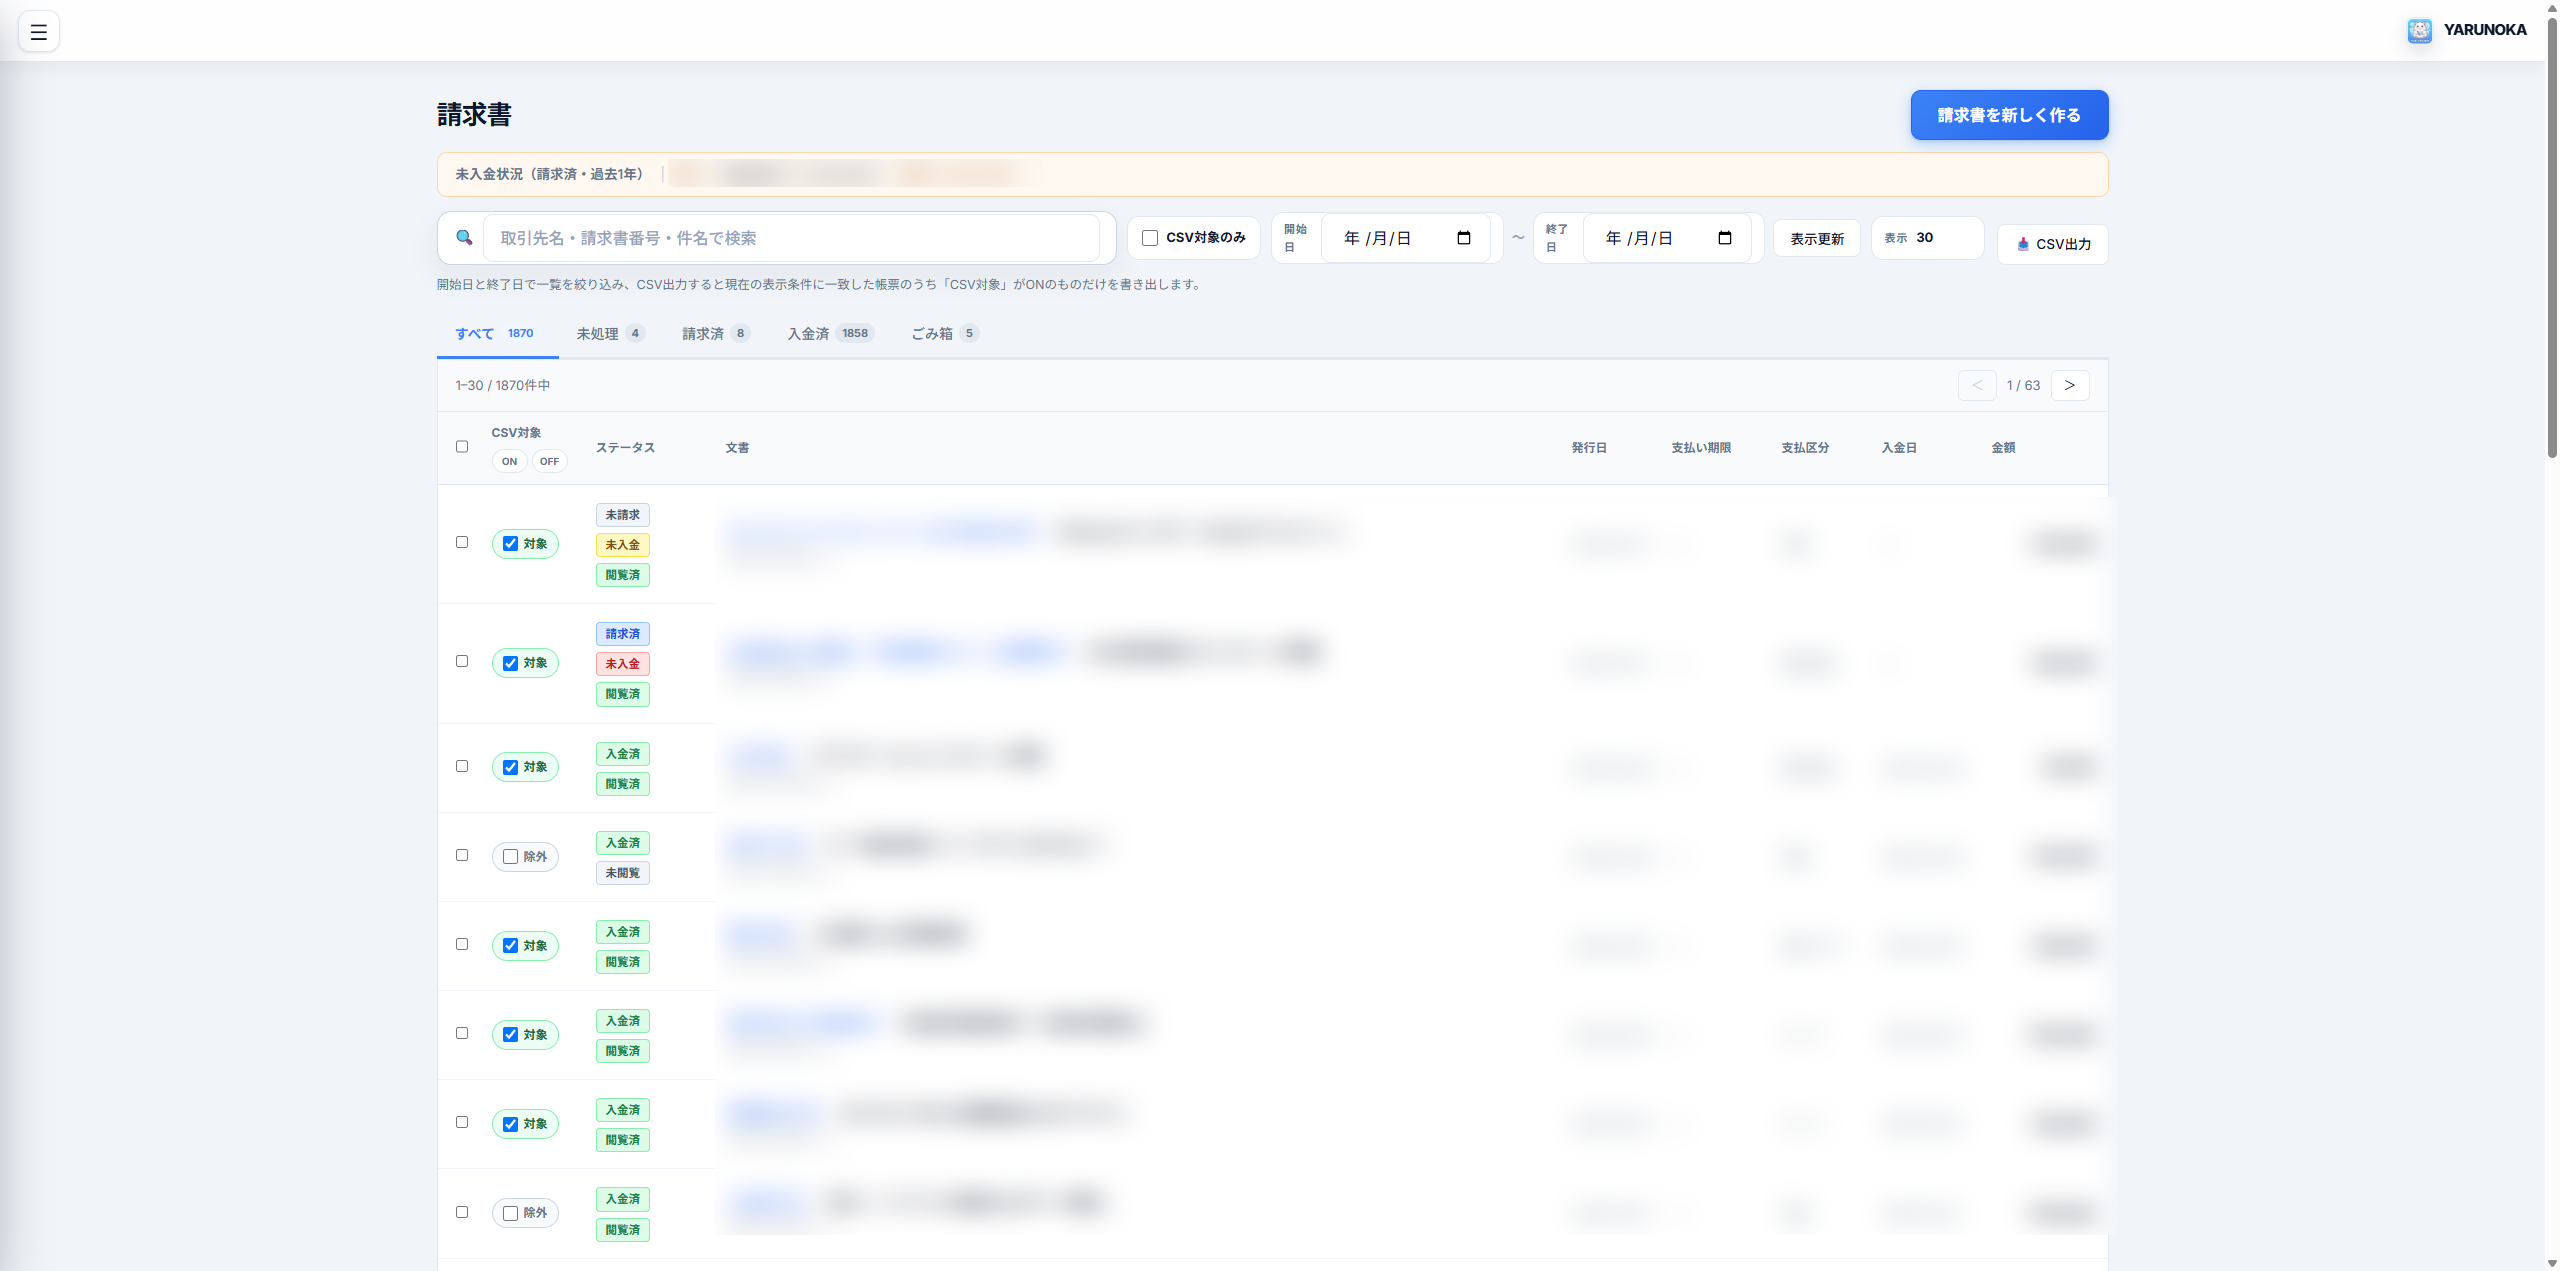Click the 未入金状況 summary banner
The height and width of the screenshot is (1271, 2560).
[x=1272, y=174]
